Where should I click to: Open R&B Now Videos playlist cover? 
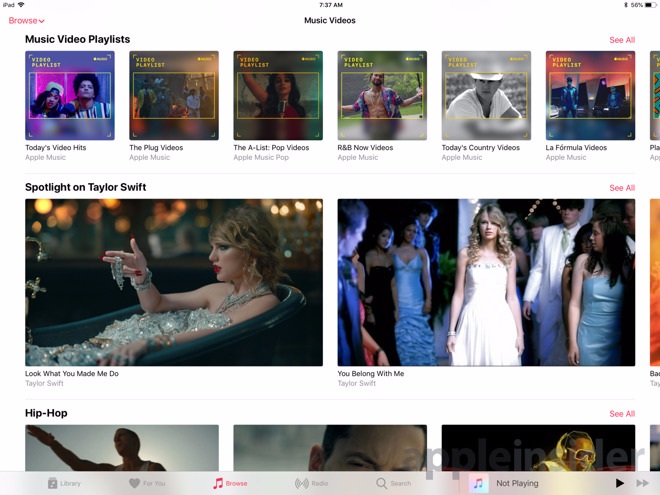tap(382, 96)
